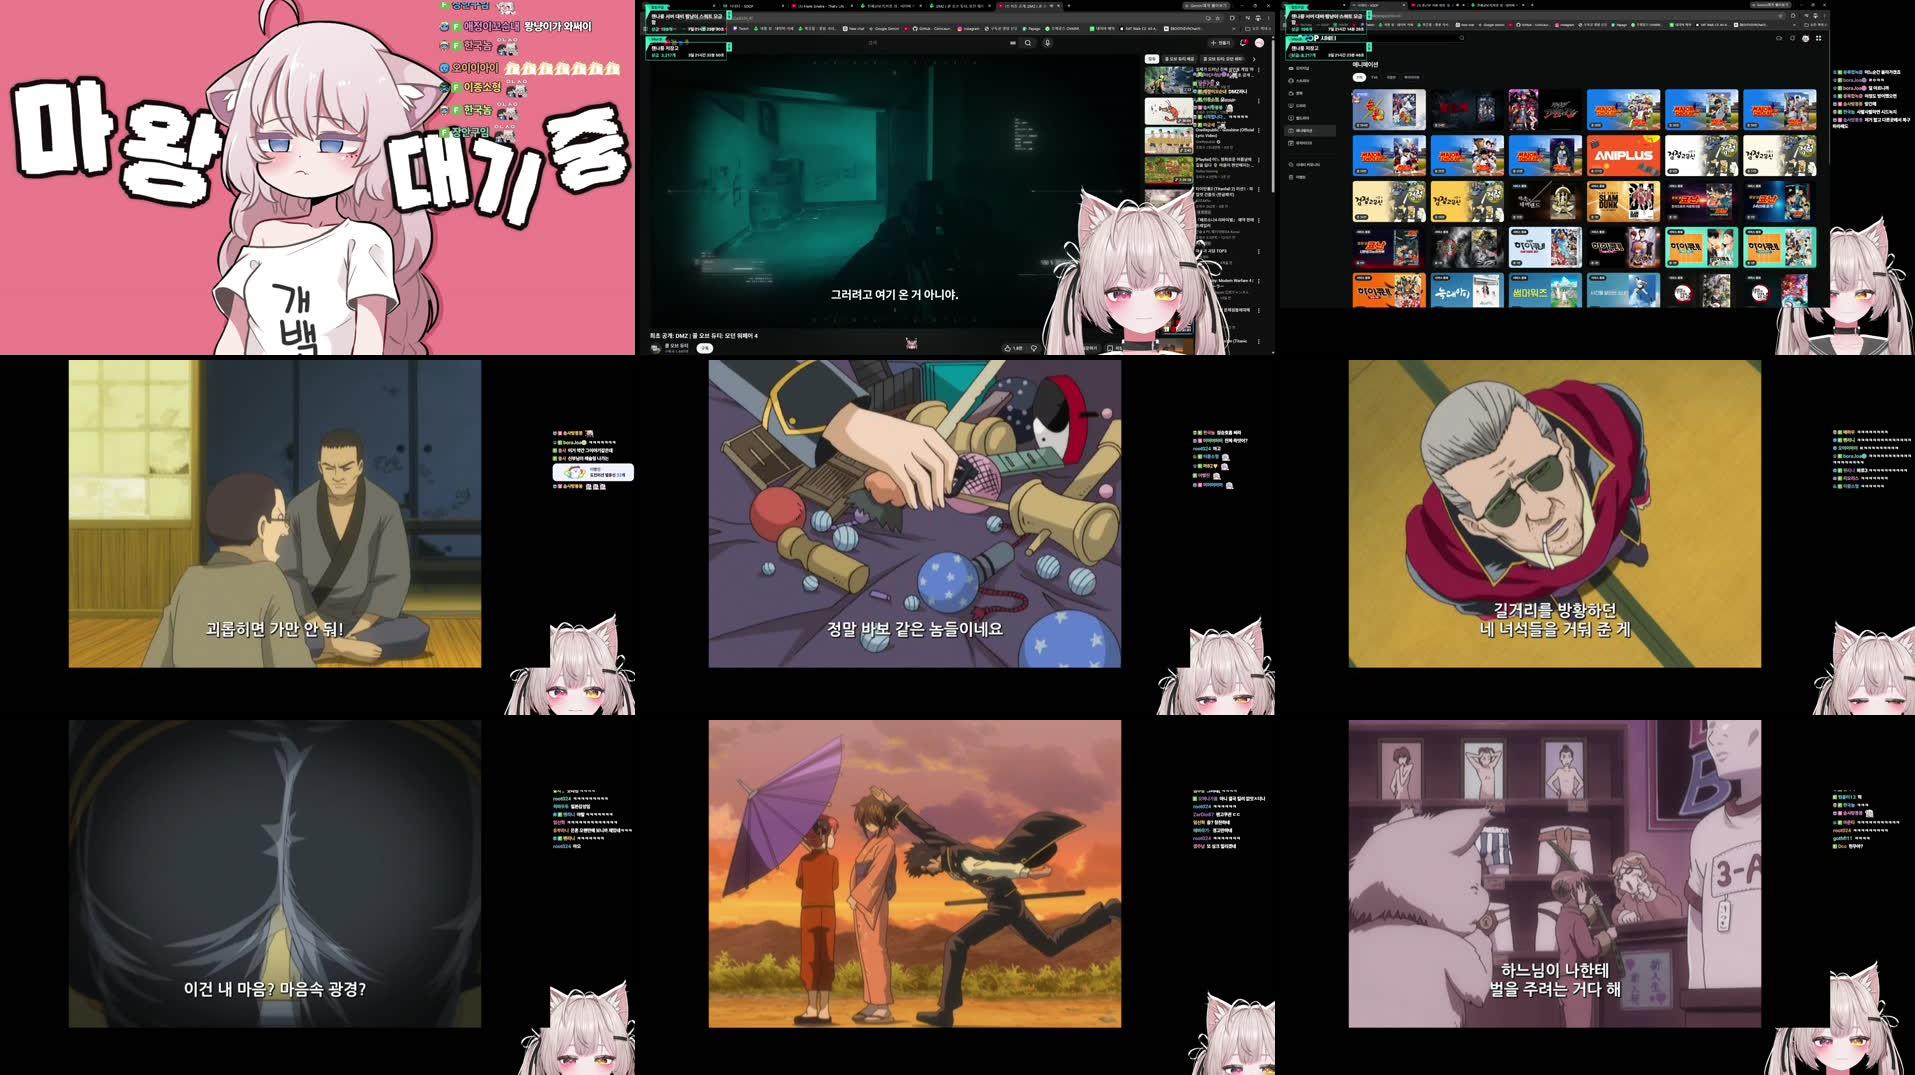Select the second filter chip next to '전체'
The image size is (1915, 1075).
coord(1374,77)
